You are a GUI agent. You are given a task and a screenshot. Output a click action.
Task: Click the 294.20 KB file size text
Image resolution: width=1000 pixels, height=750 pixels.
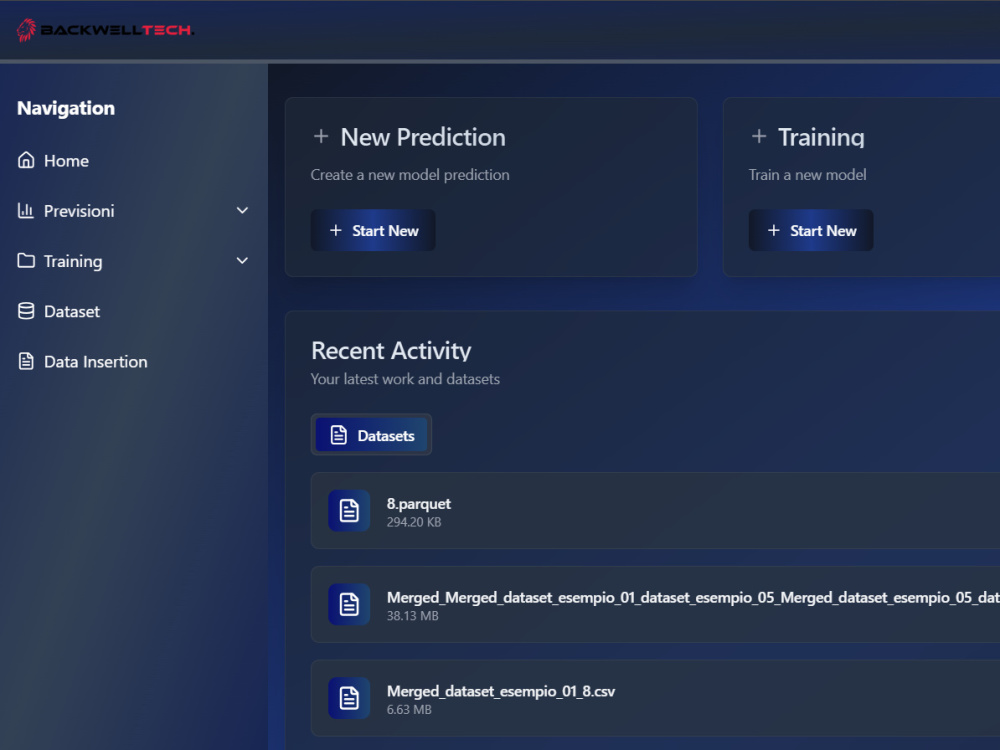414,522
